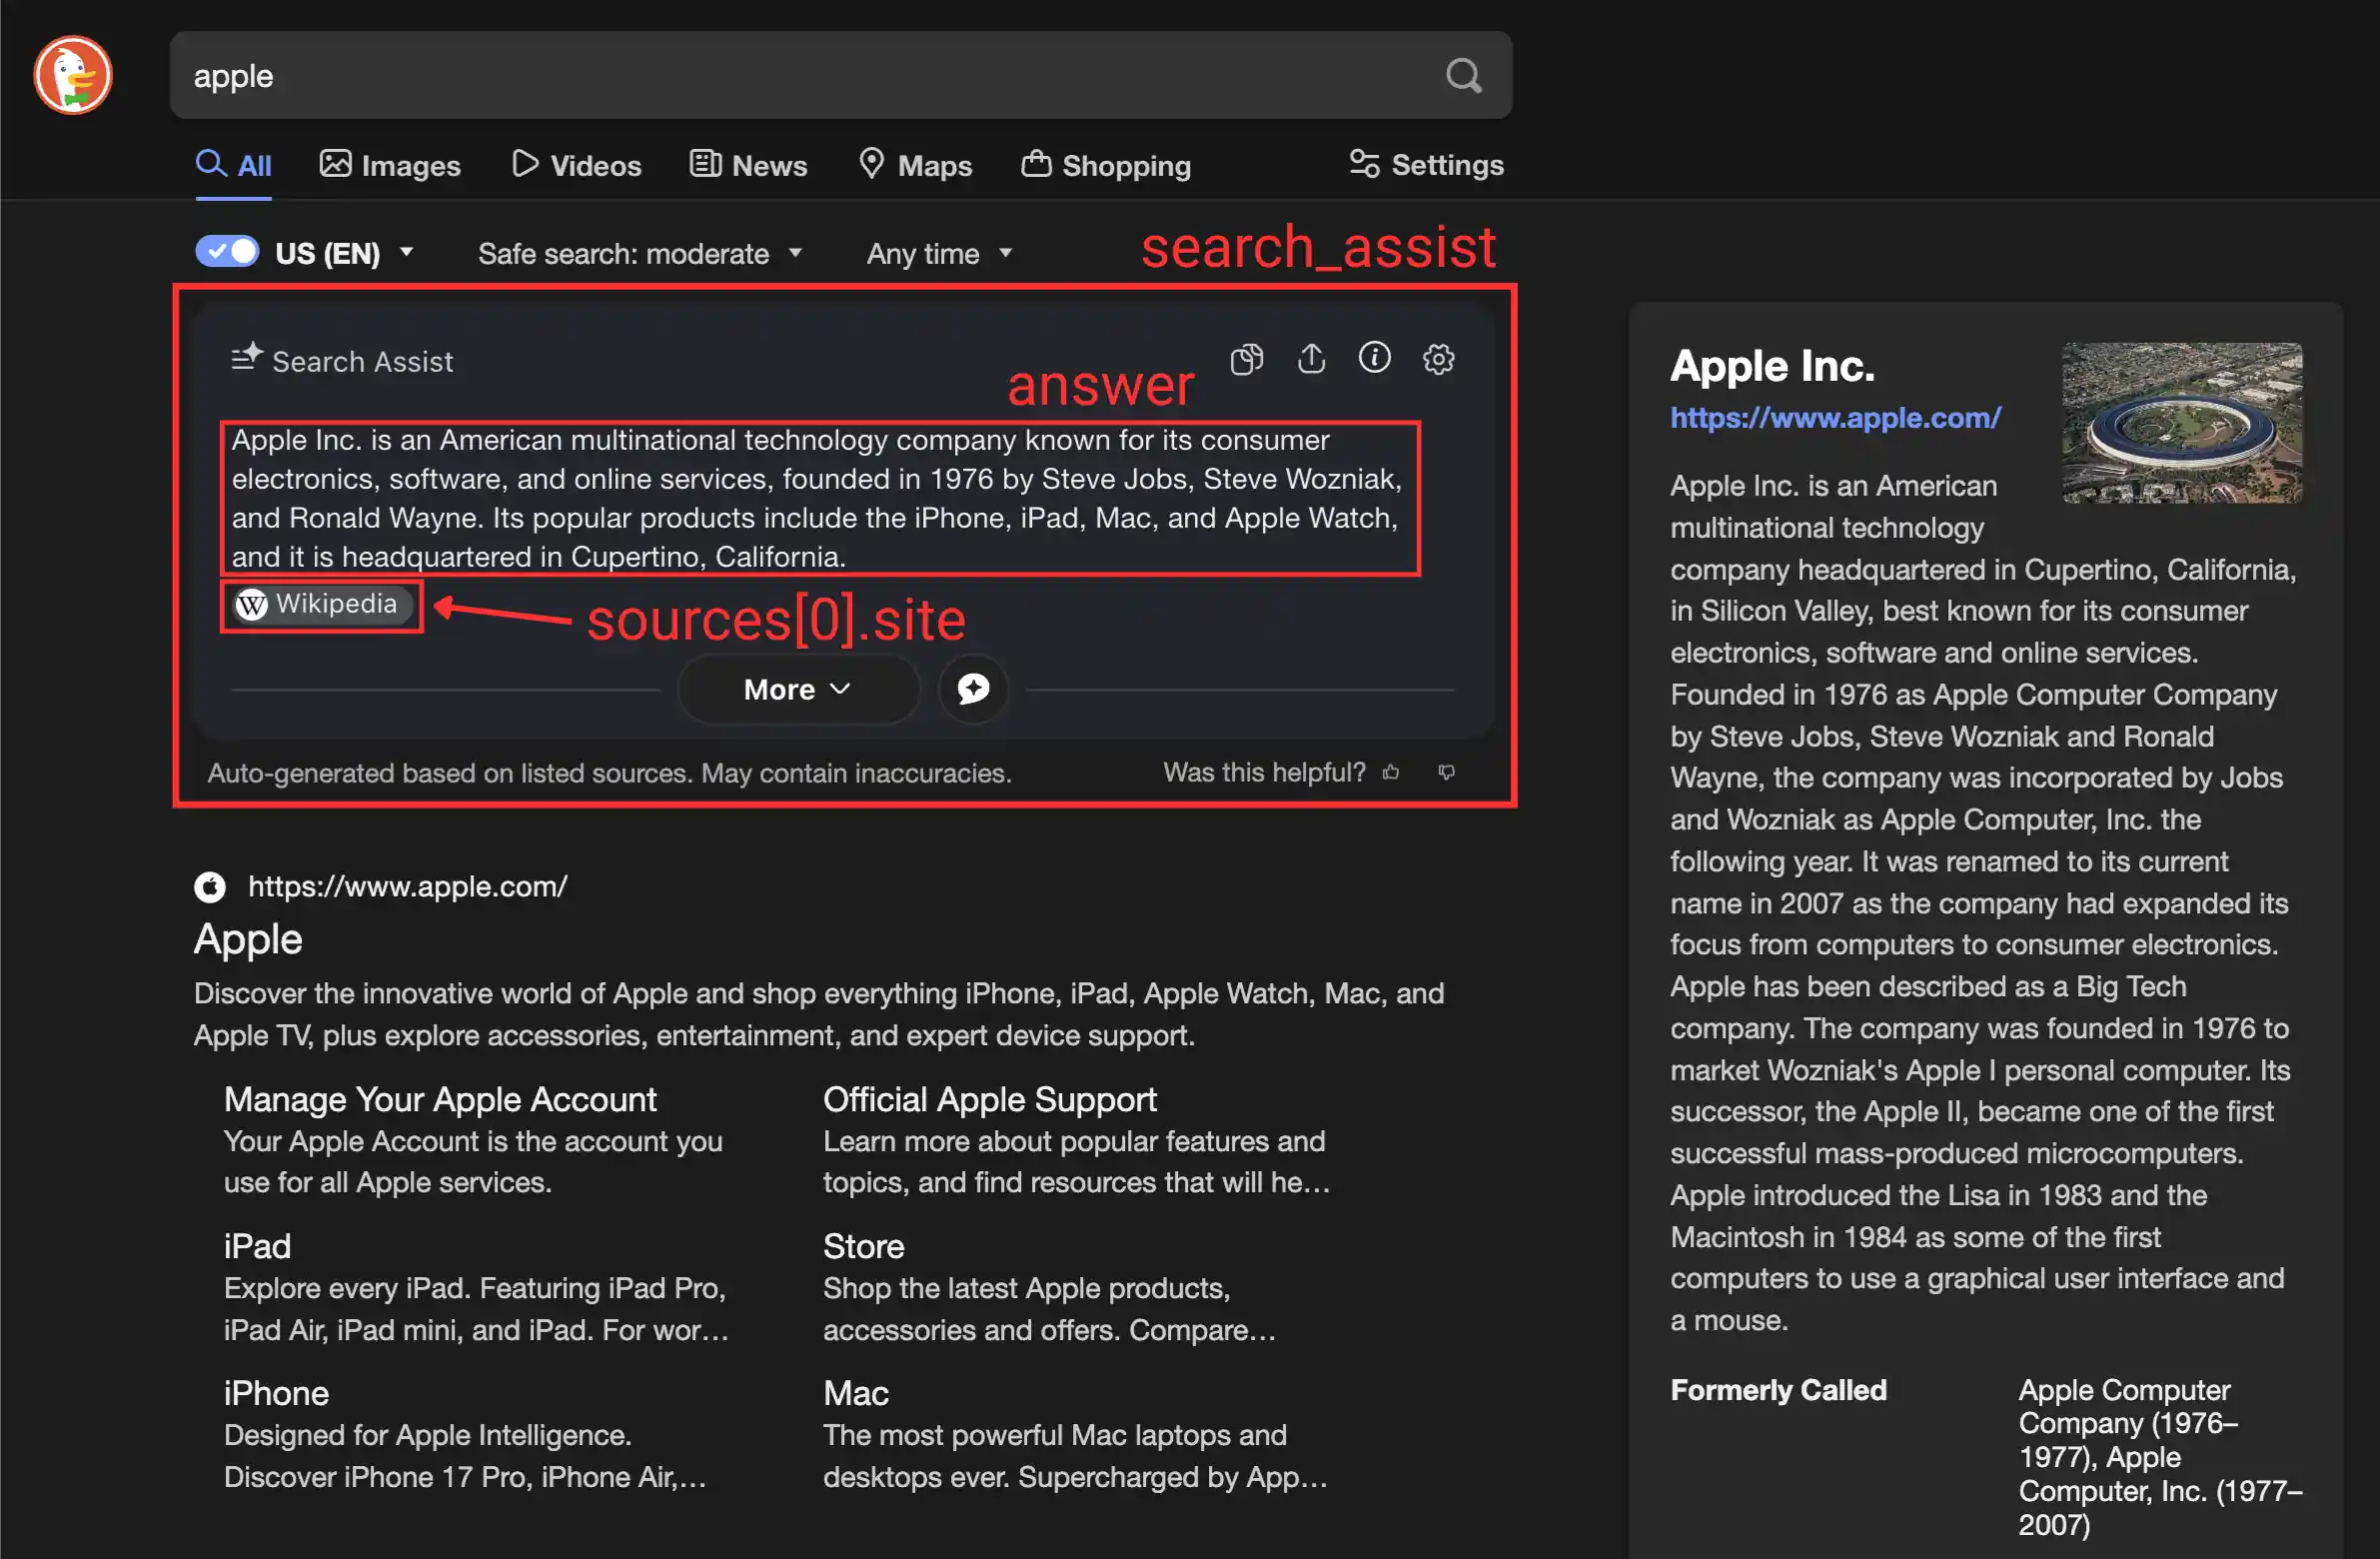2380x1559 pixels.
Task: Switch to the Shopping tab
Action: (1106, 165)
